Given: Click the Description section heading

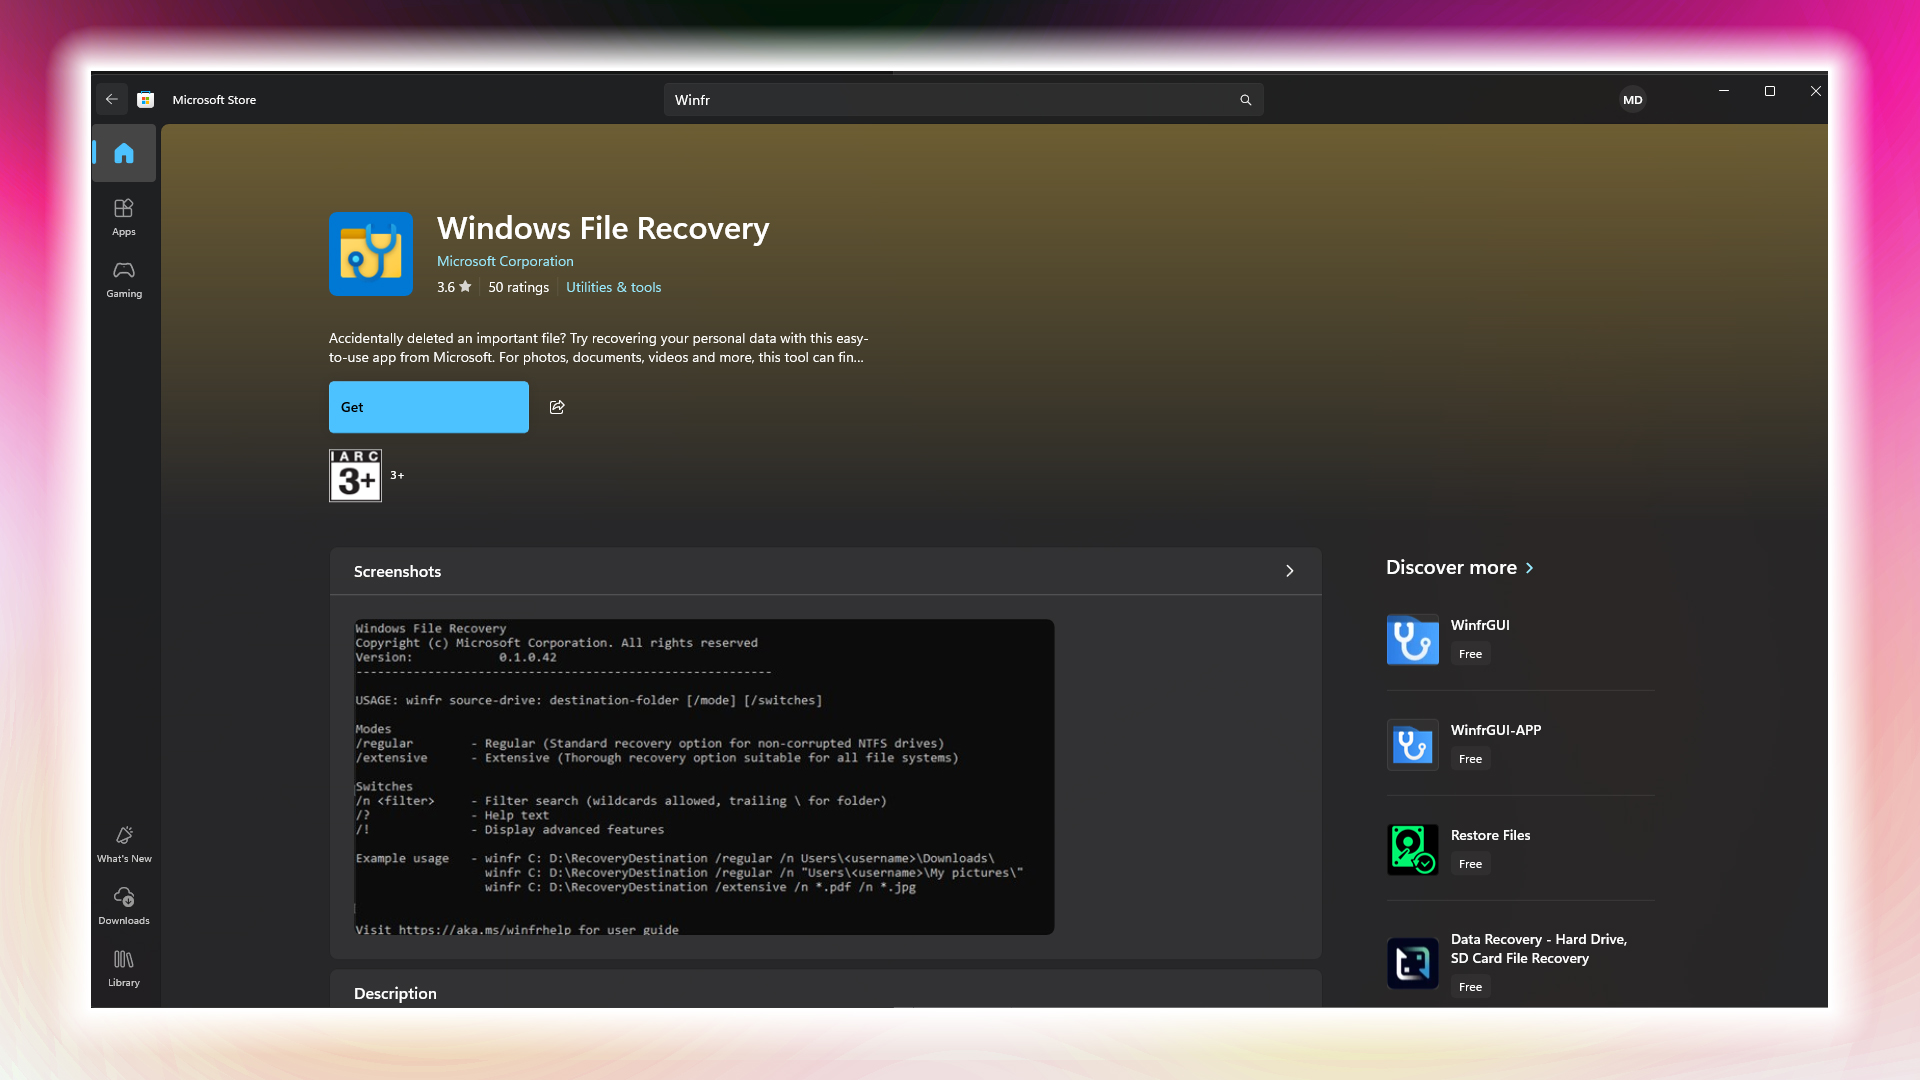Looking at the screenshot, I should (395, 993).
